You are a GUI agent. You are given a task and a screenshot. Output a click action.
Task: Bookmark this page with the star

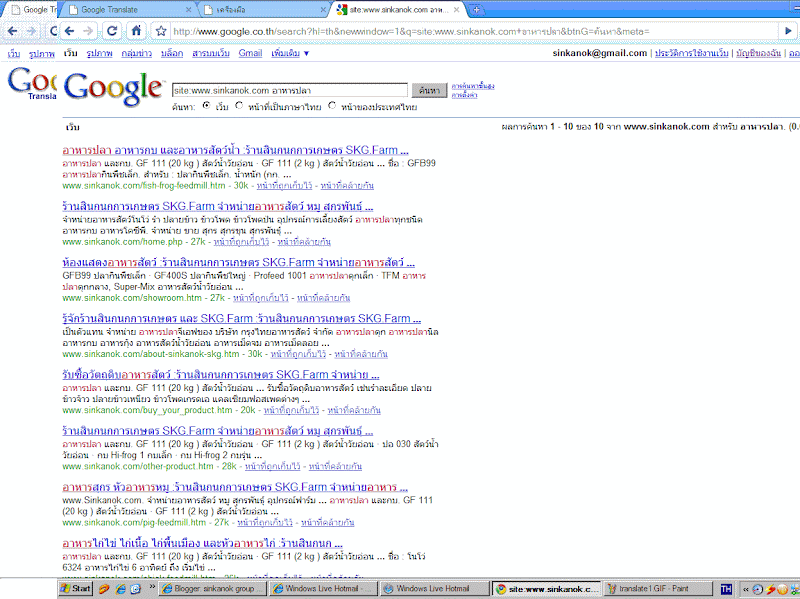coord(161,31)
